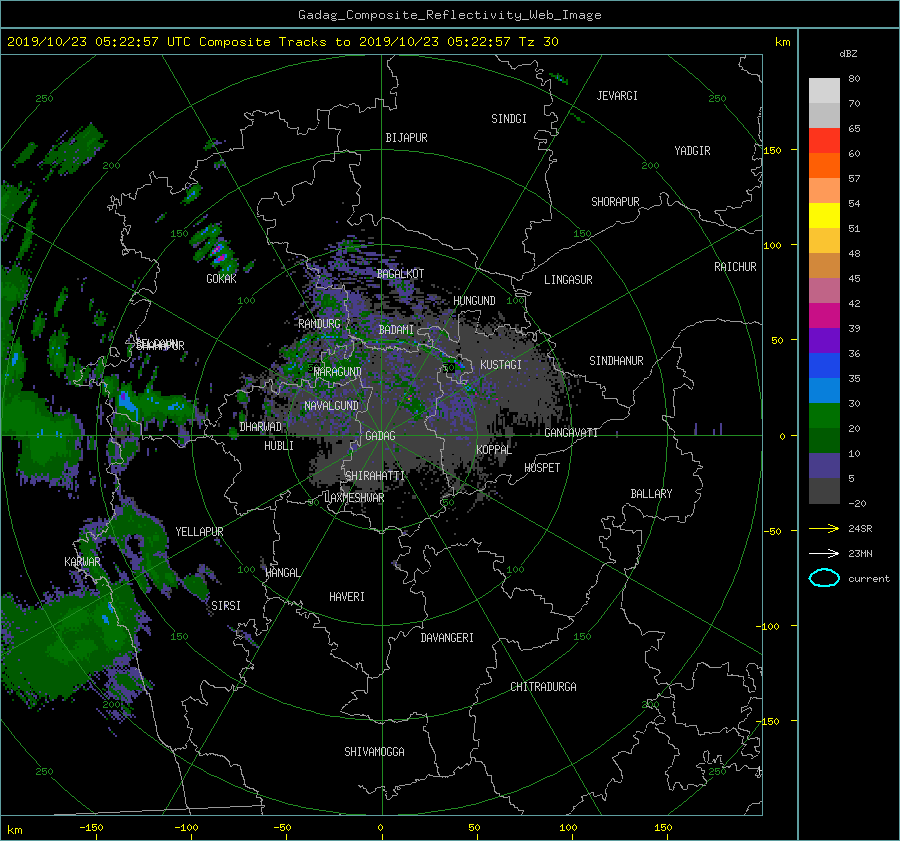Click the LAXMESHWAR city label

pos(354,498)
